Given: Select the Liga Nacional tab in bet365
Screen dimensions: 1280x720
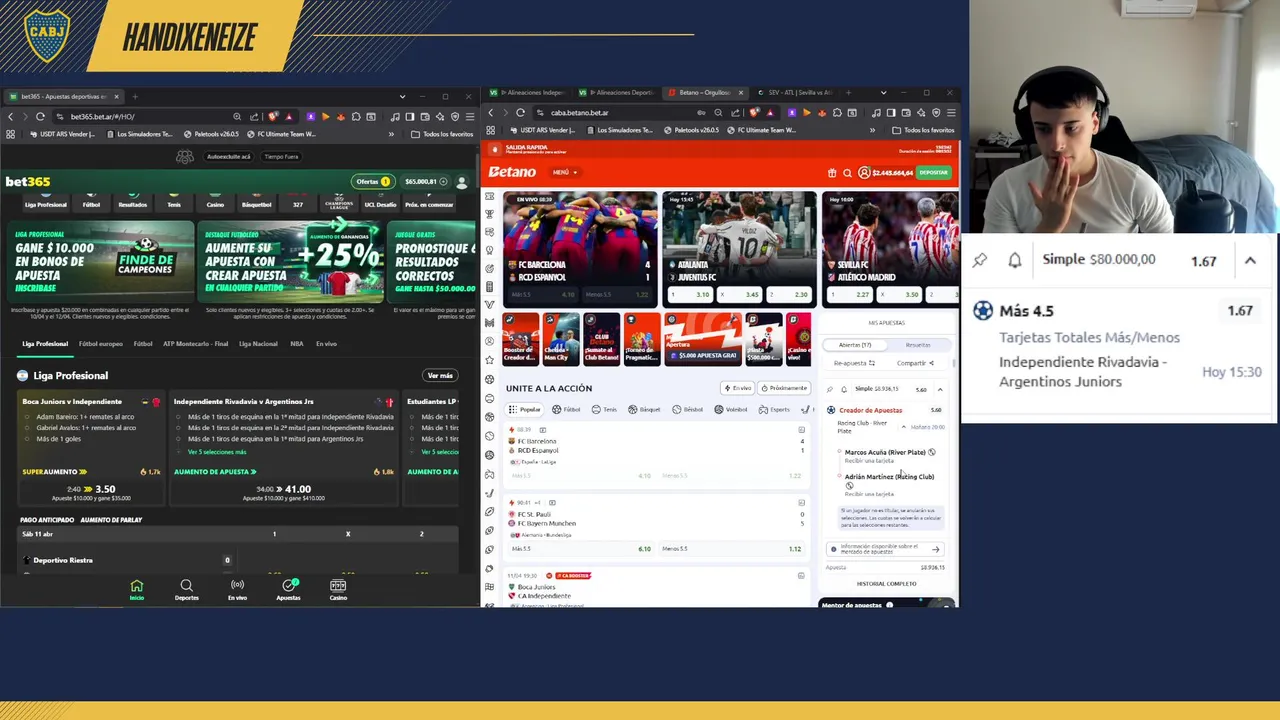Looking at the screenshot, I should (258, 344).
